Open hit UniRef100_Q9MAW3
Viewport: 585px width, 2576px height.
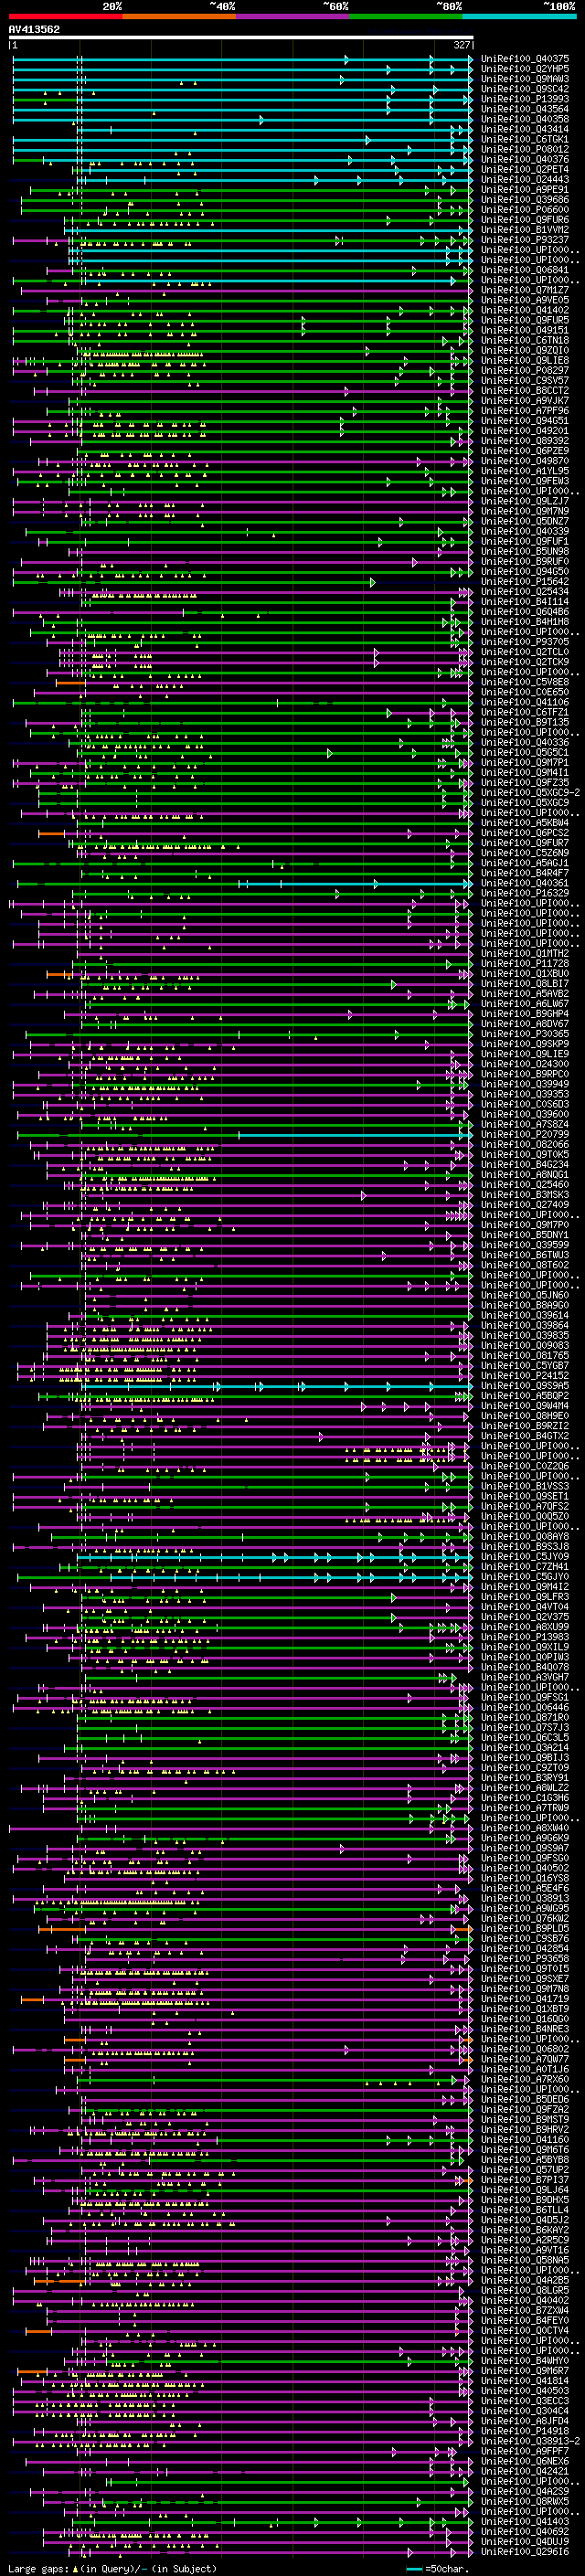(525, 79)
